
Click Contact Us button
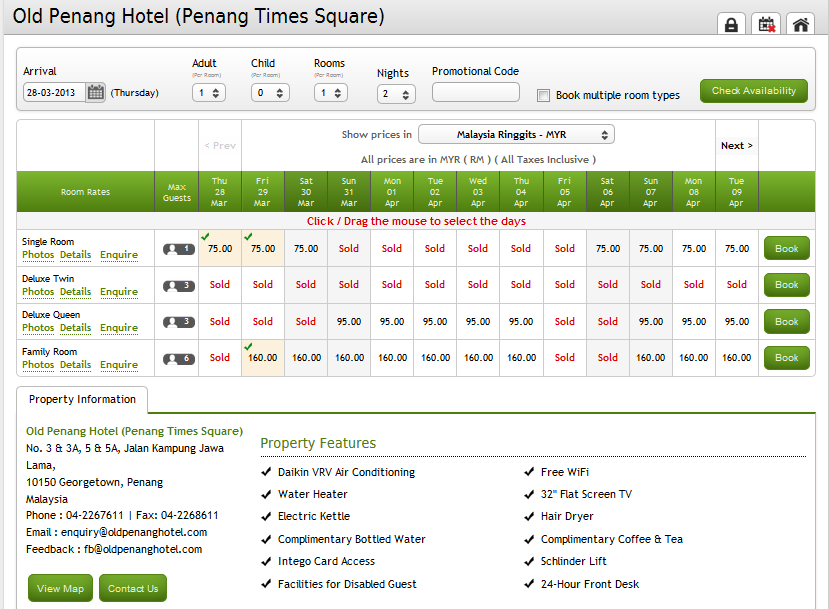tap(133, 588)
